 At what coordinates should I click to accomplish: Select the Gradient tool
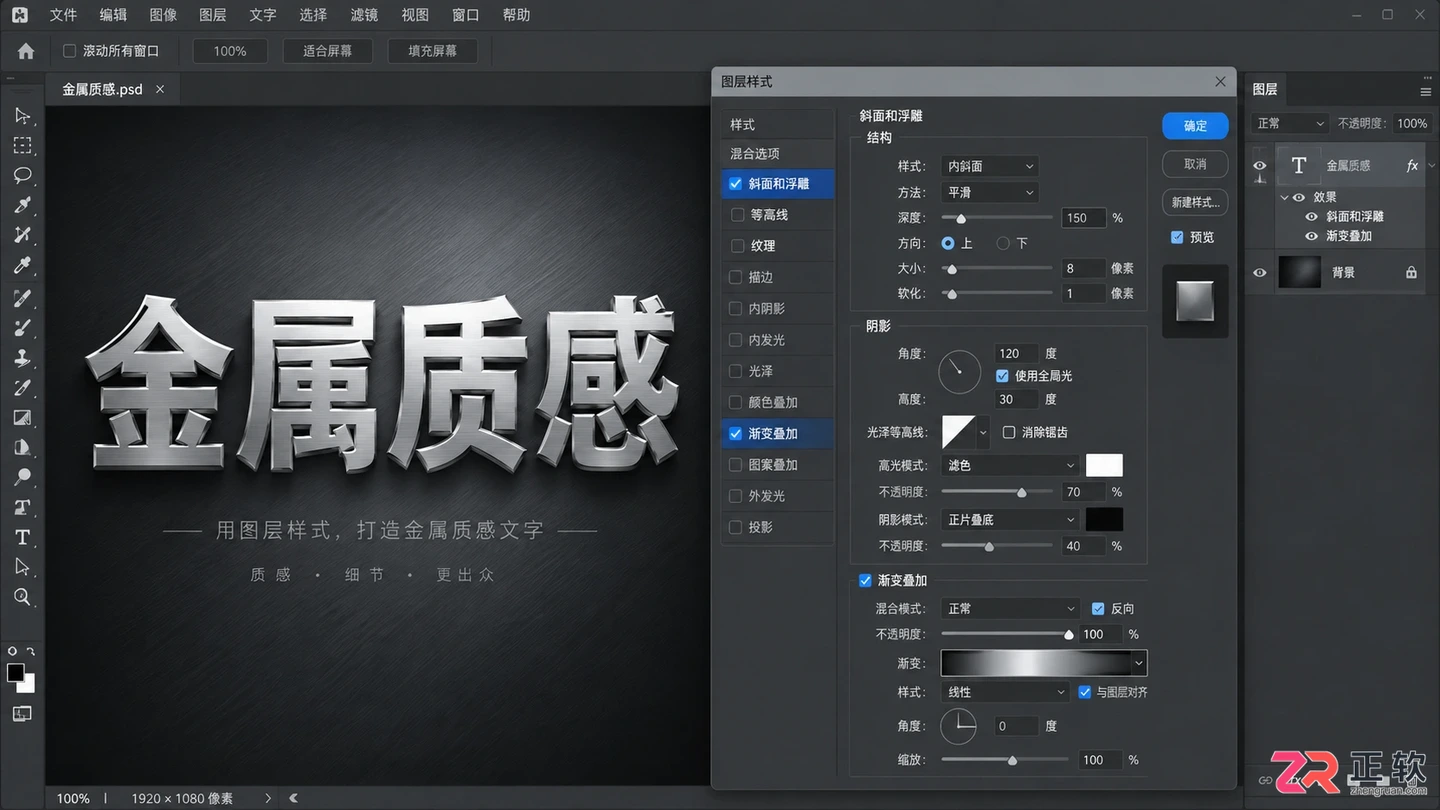pyautogui.click(x=22, y=417)
